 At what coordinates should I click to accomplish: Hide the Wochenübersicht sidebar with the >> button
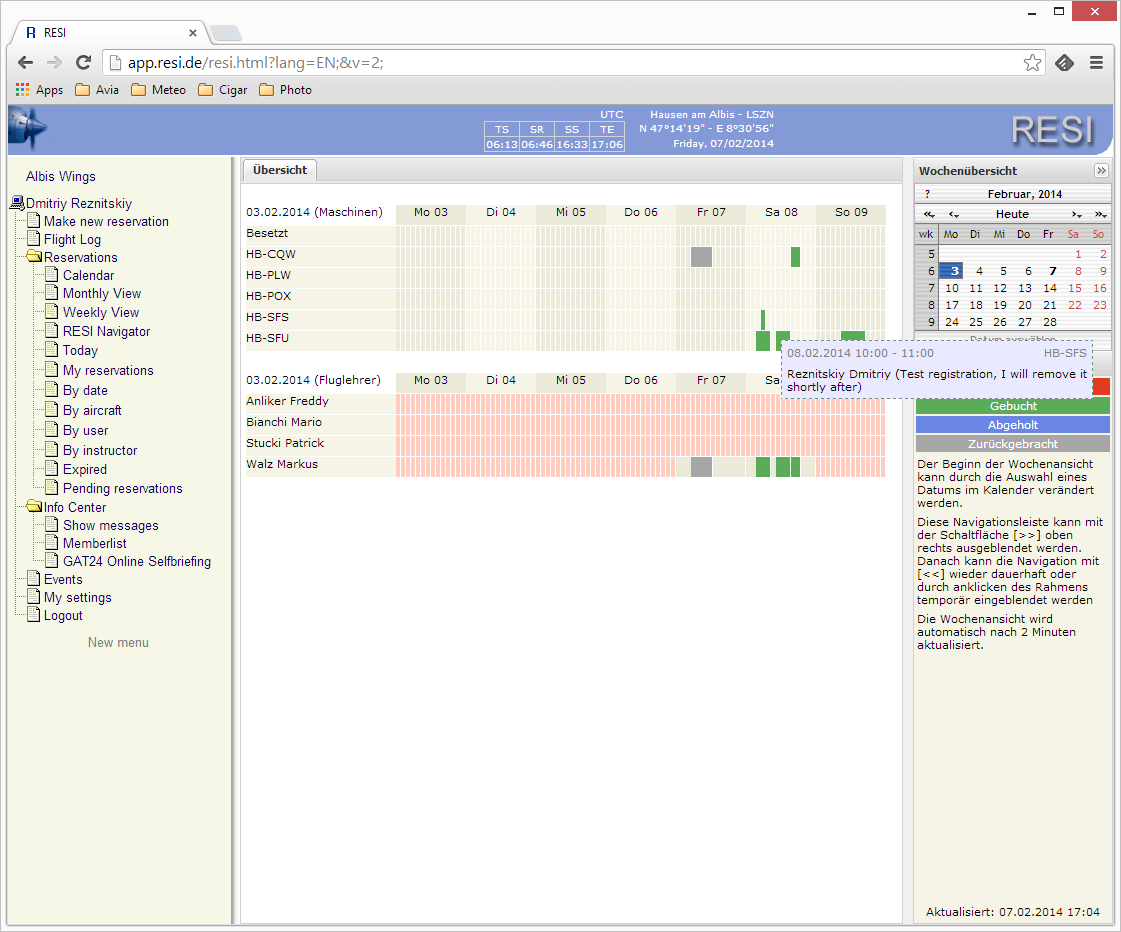[1101, 171]
